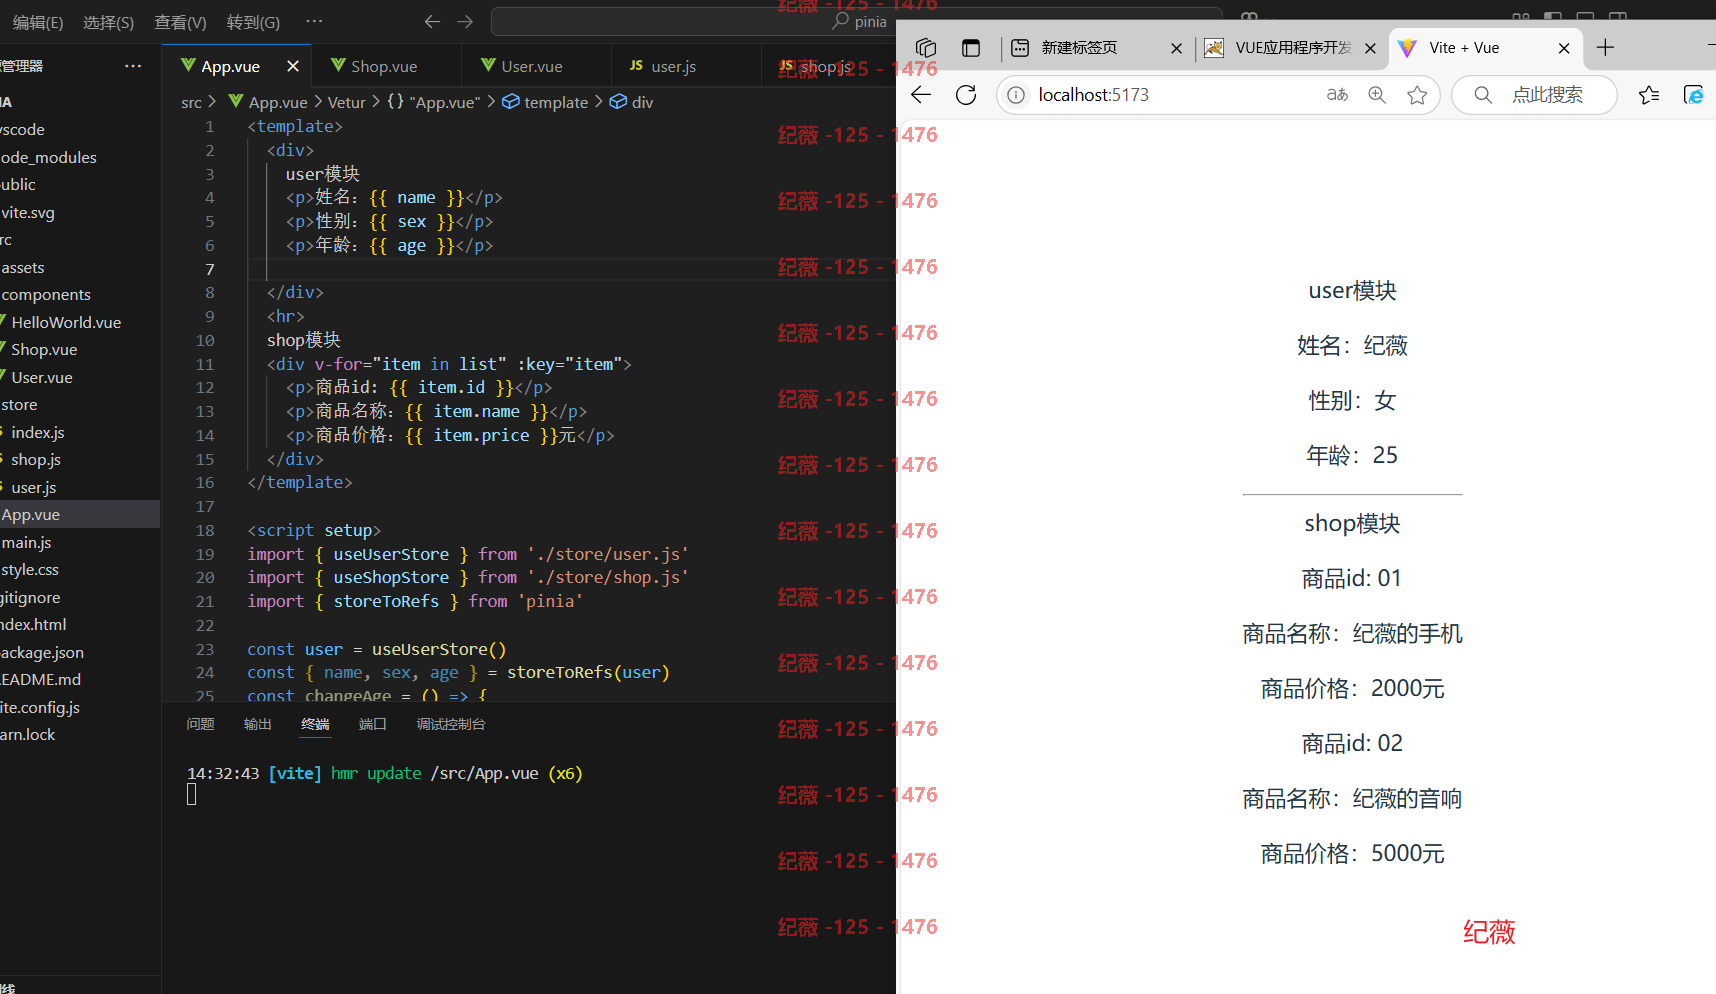Screen dimensions: 1716x994
Task: Open the explorer panel more actions ellipsis
Action: [x=133, y=66]
